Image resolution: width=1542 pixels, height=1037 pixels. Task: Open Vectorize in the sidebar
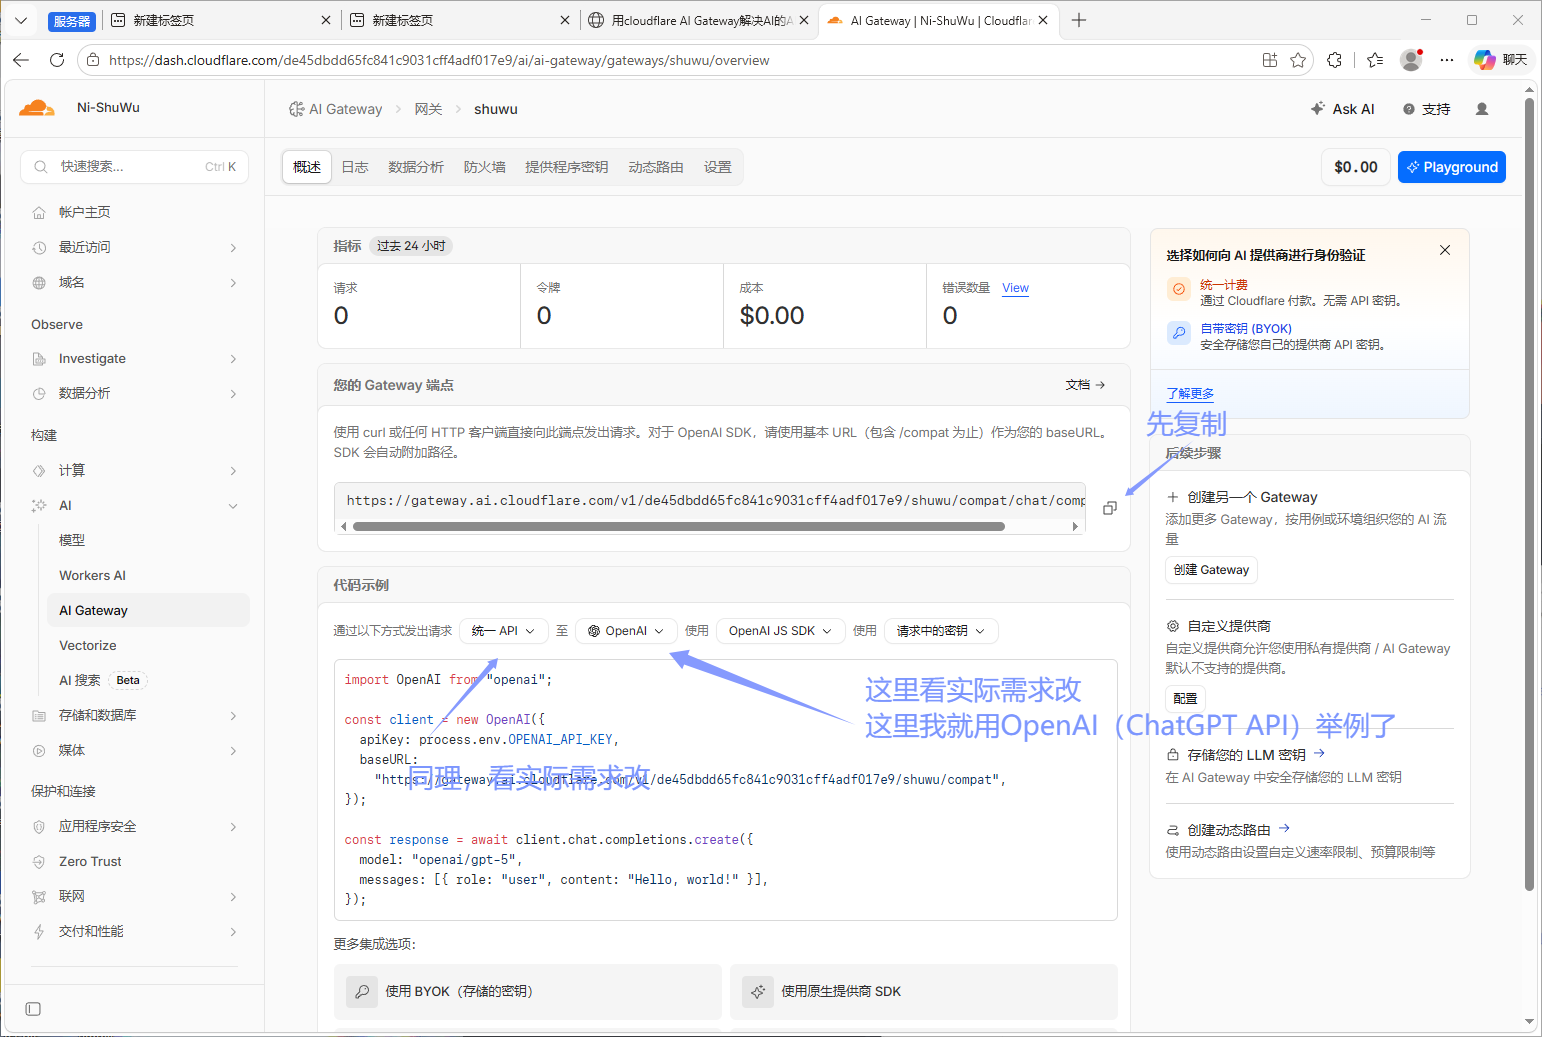148,645
